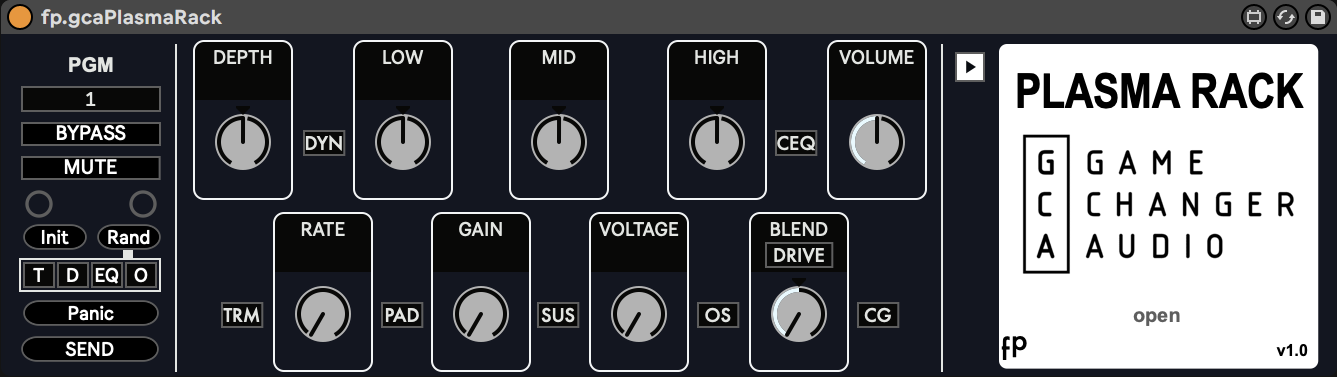Click the device window icon in title bar
1337x377 pixels.
(x=1254, y=17)
